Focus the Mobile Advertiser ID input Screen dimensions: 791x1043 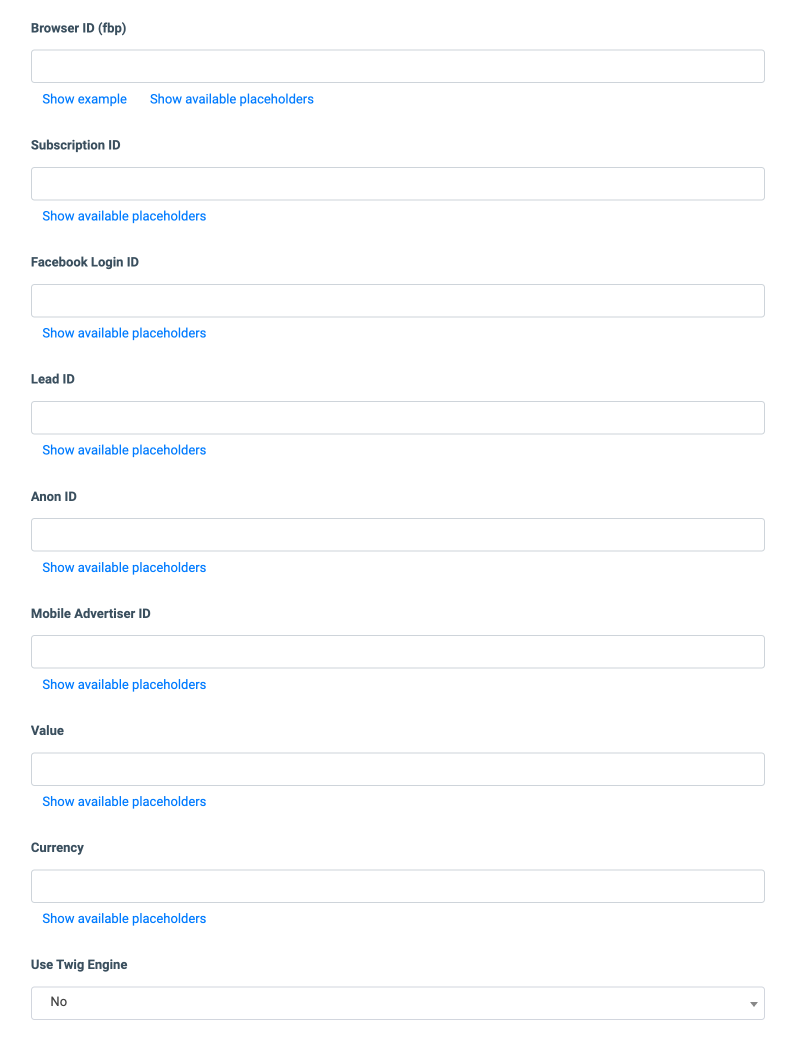coord(398,652)
